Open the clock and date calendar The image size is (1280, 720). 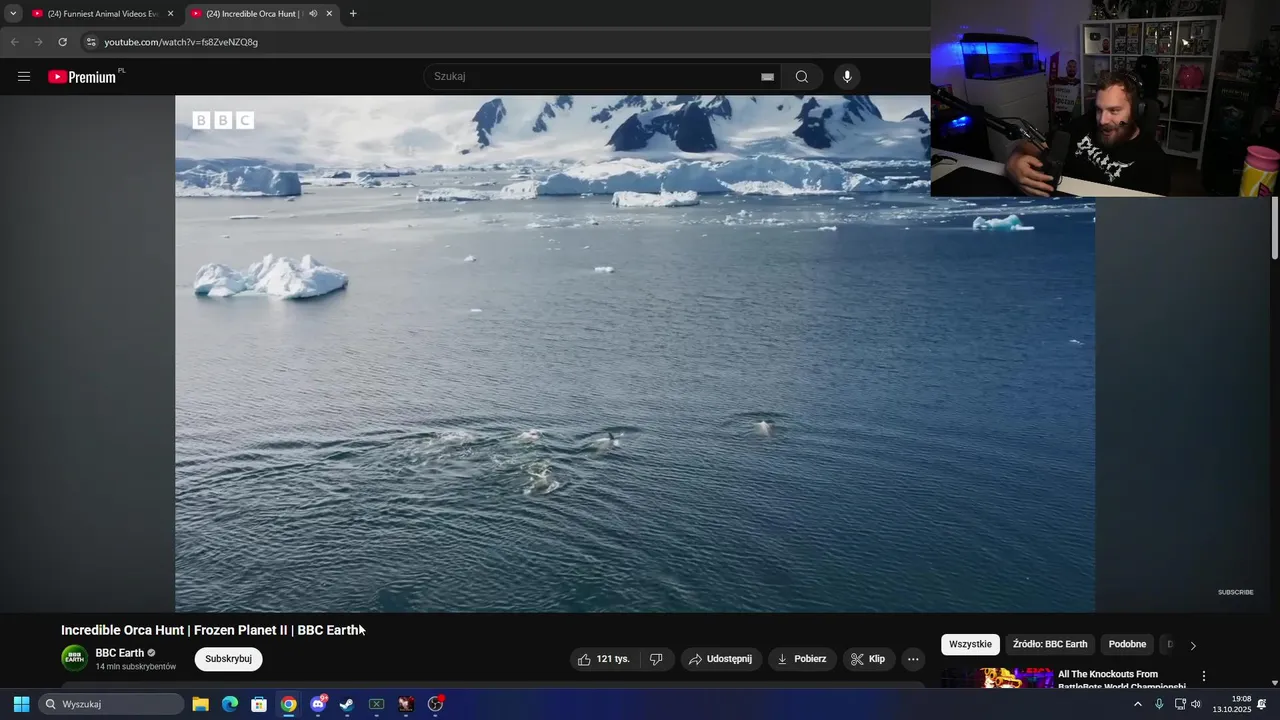(1232, 704)
